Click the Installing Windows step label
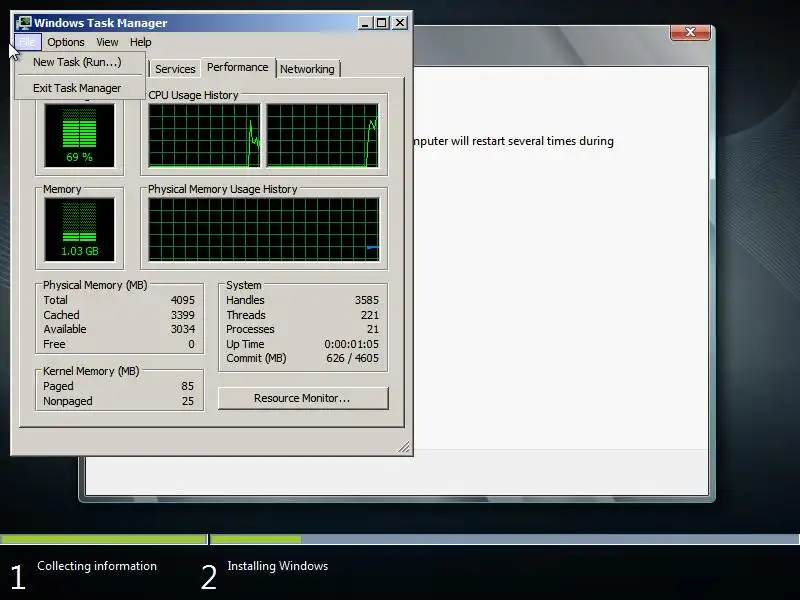The width and height of the screenshot is (800, 600). point(278,566)
